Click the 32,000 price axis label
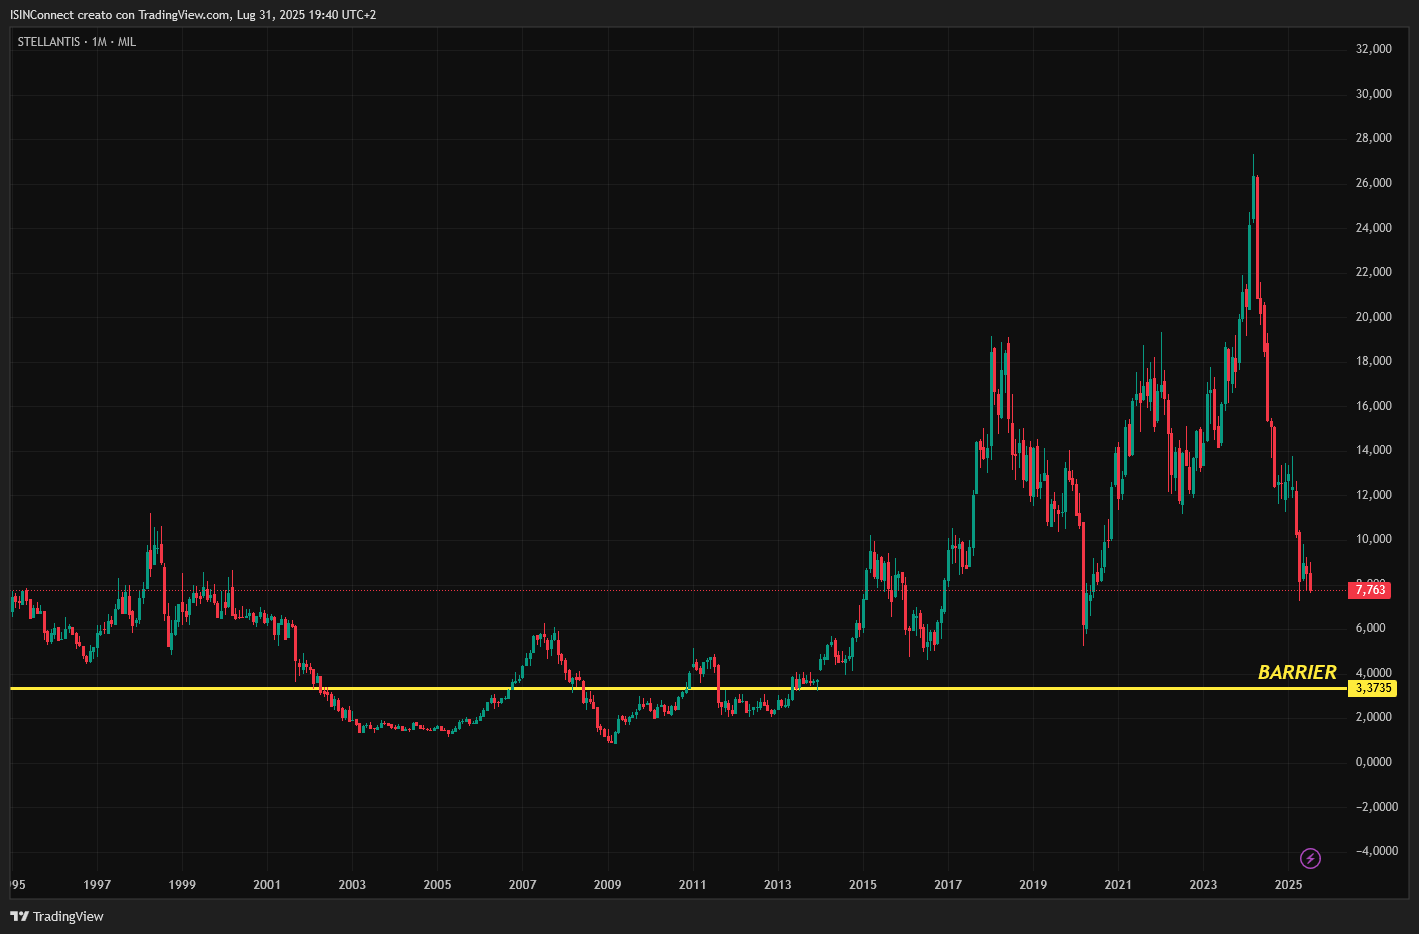 coord(1374,49)
